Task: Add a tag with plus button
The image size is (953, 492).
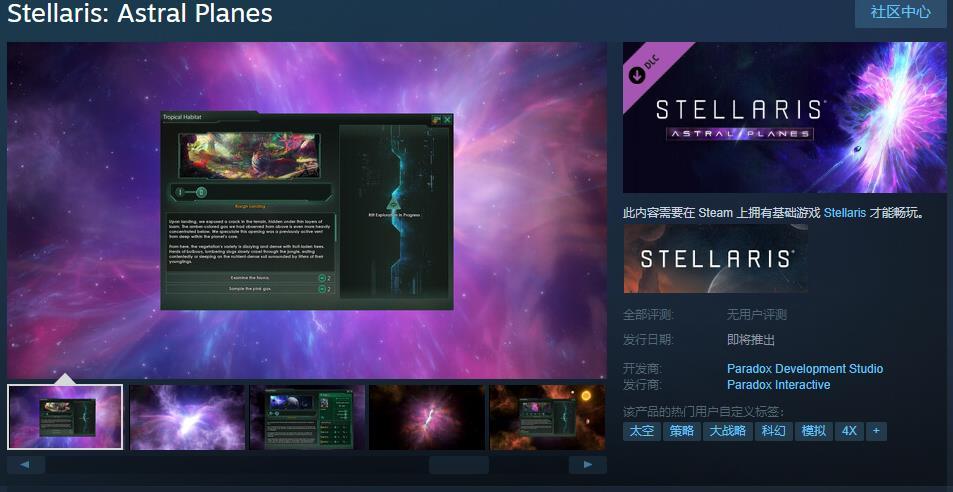Action: (876, 431)
